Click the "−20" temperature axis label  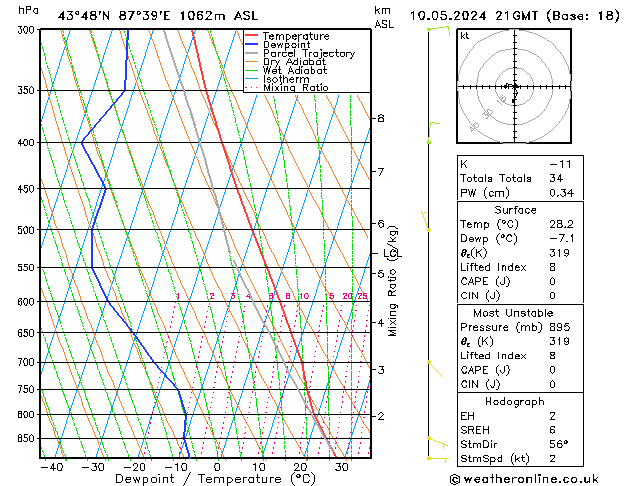134,467
